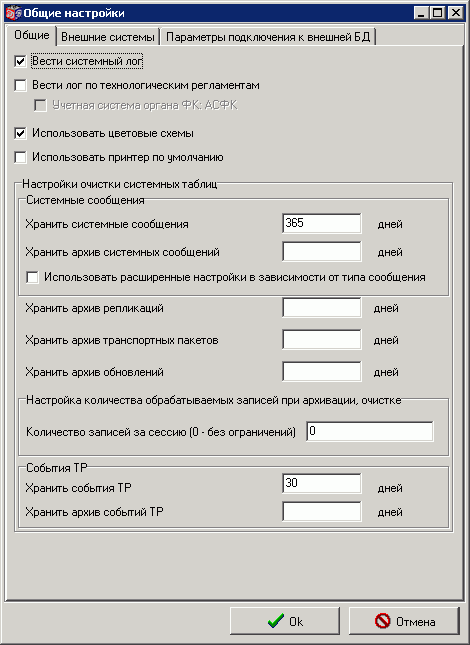The image size is (470, 645).
Task: Maximize the Общие настройки window
Action: (438, 13)
